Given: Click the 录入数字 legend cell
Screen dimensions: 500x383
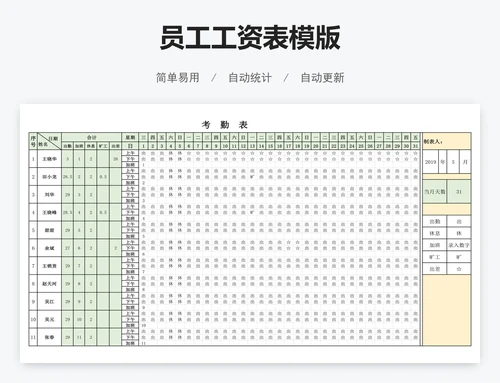Looking at the screenshot, I should click(459, 245).
